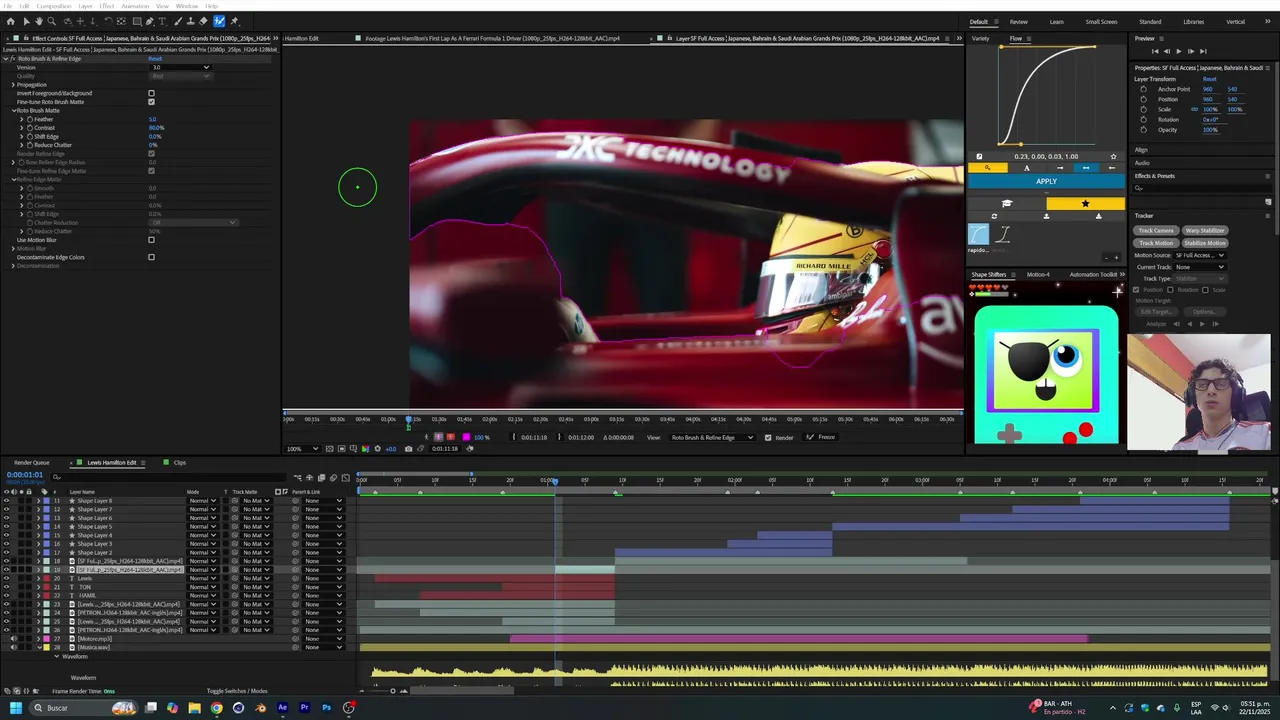Mute the Motore.mp3 layer audio
The width and height of the screenshot is (1280, 720).
14,638
